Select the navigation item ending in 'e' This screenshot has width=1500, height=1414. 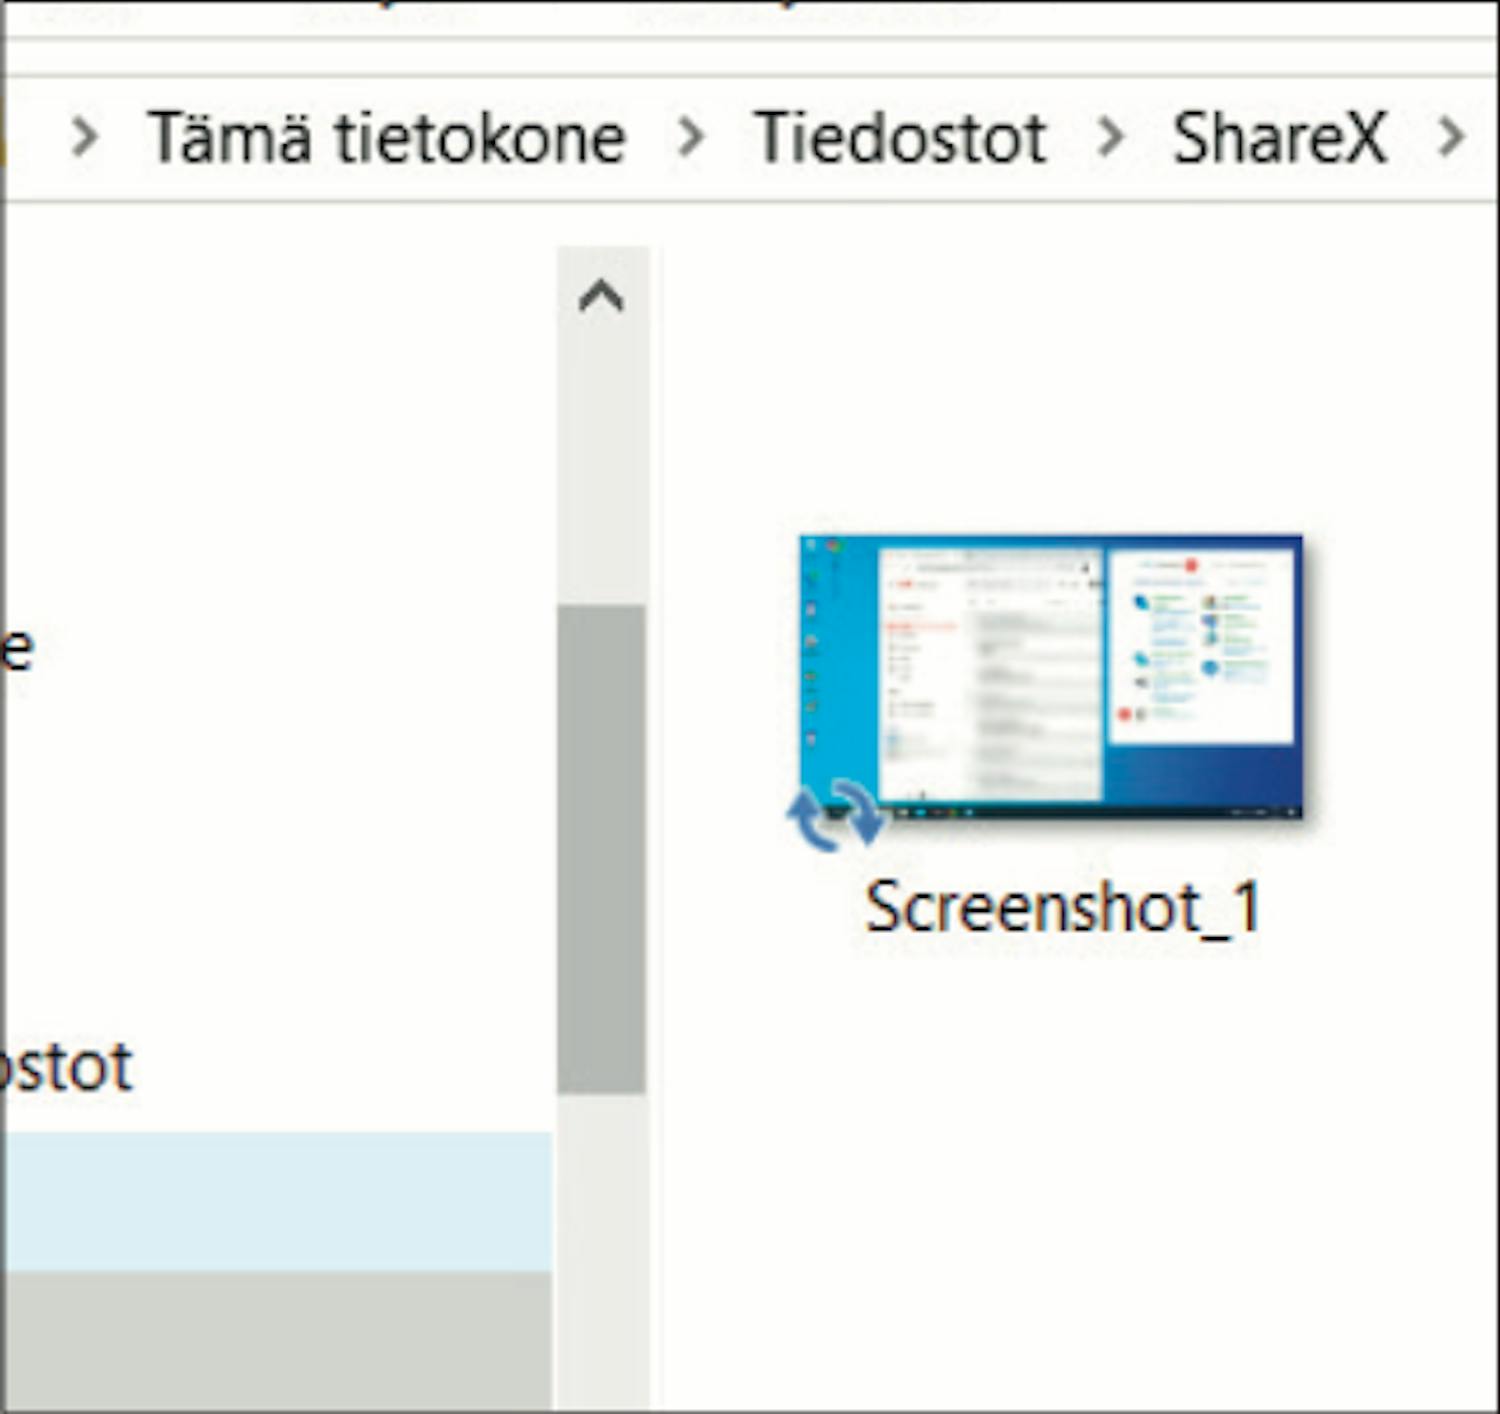tap(18, 650)
